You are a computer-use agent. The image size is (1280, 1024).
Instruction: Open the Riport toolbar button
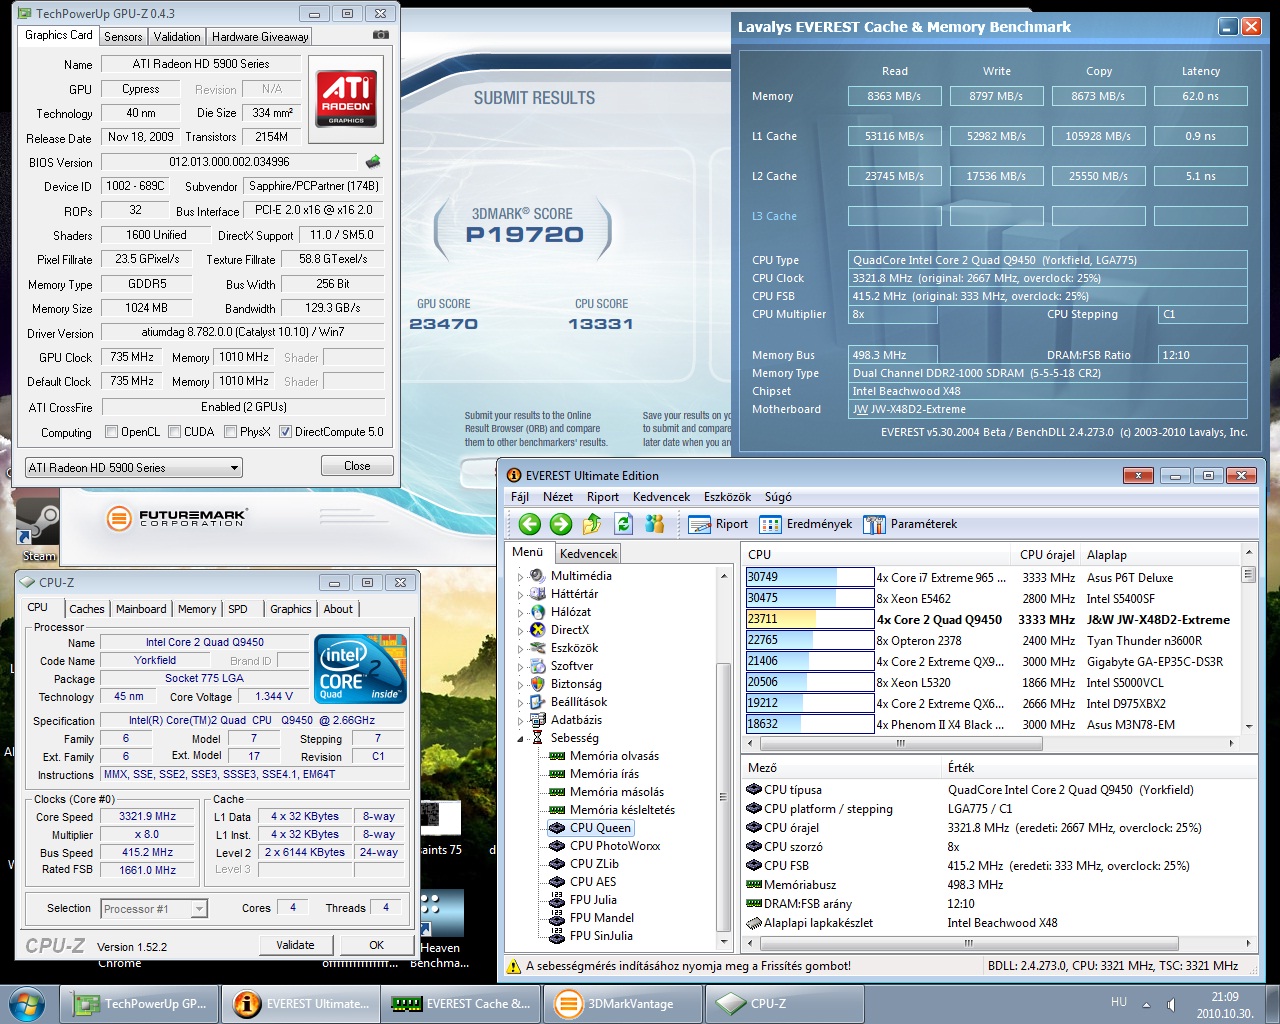[x=719, y=524]
